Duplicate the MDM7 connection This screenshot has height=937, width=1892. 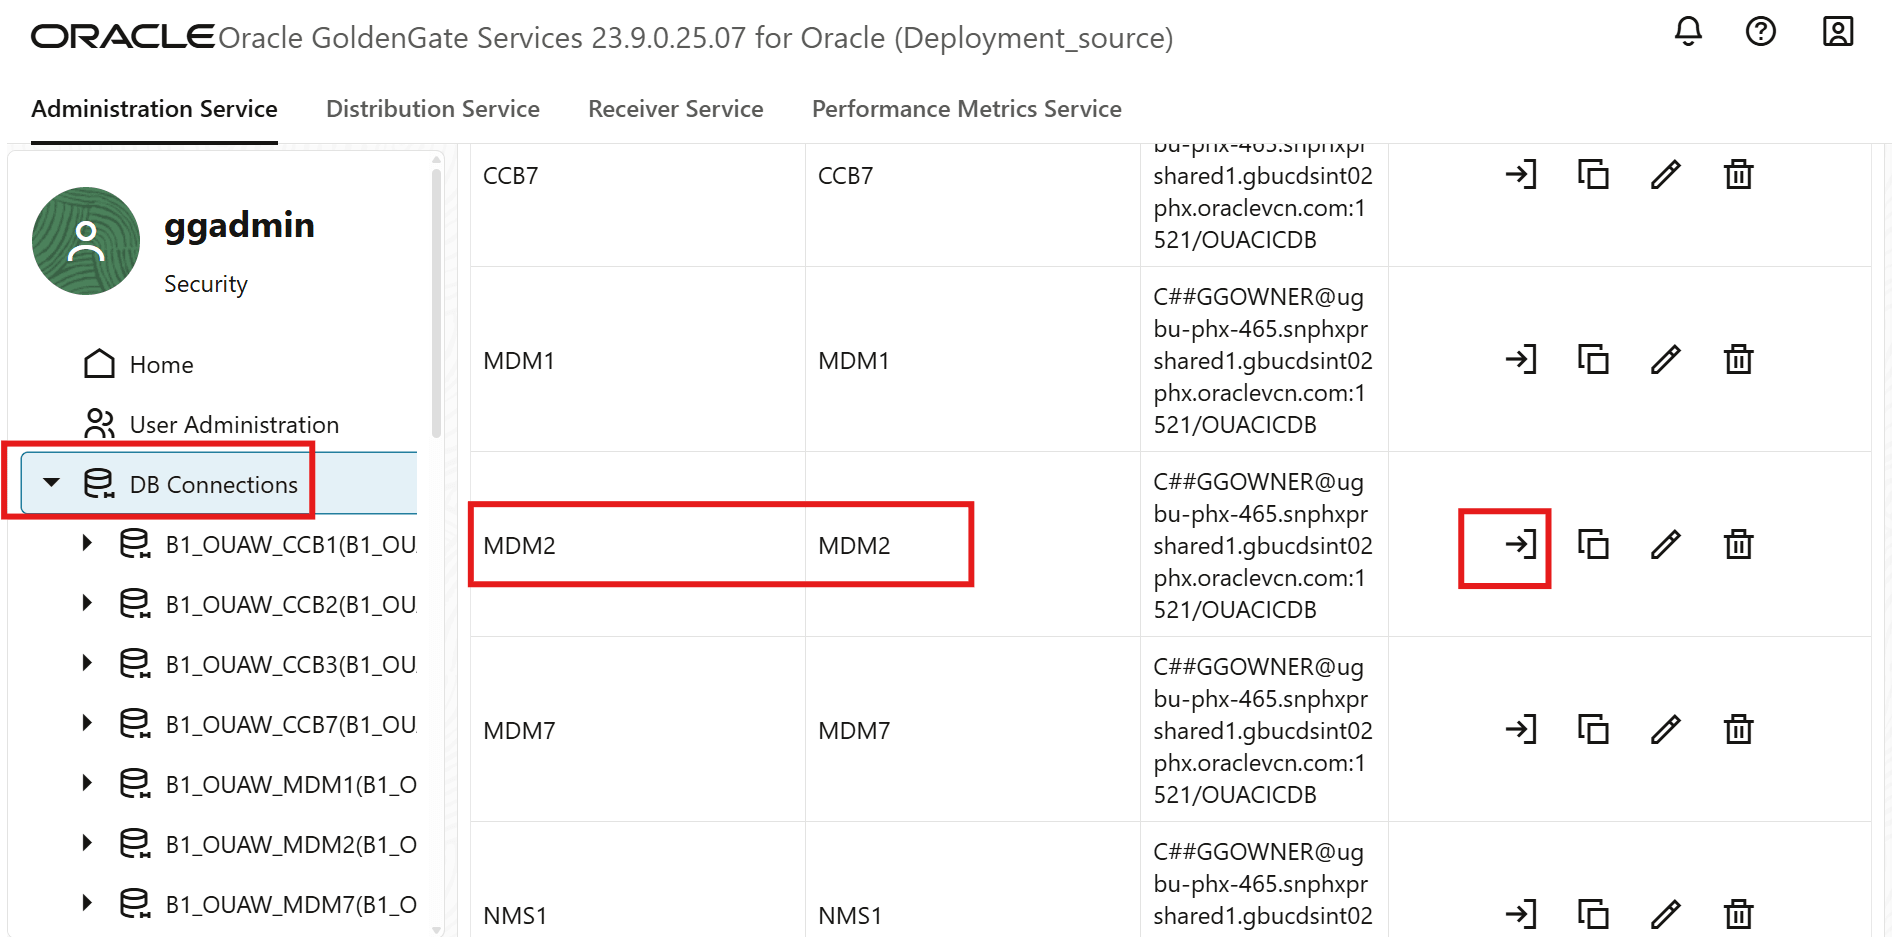click(1593, 730)
